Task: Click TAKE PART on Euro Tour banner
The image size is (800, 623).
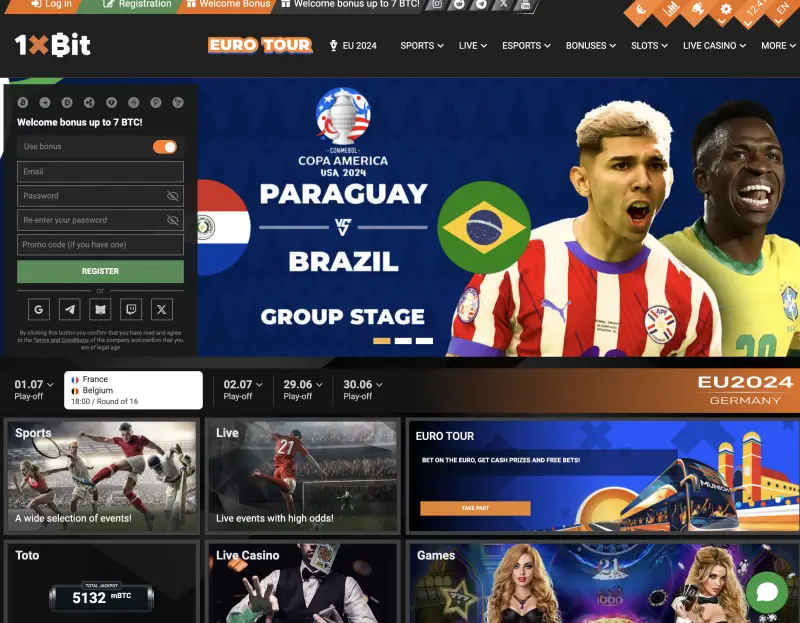Action: [x=475, y=508]
